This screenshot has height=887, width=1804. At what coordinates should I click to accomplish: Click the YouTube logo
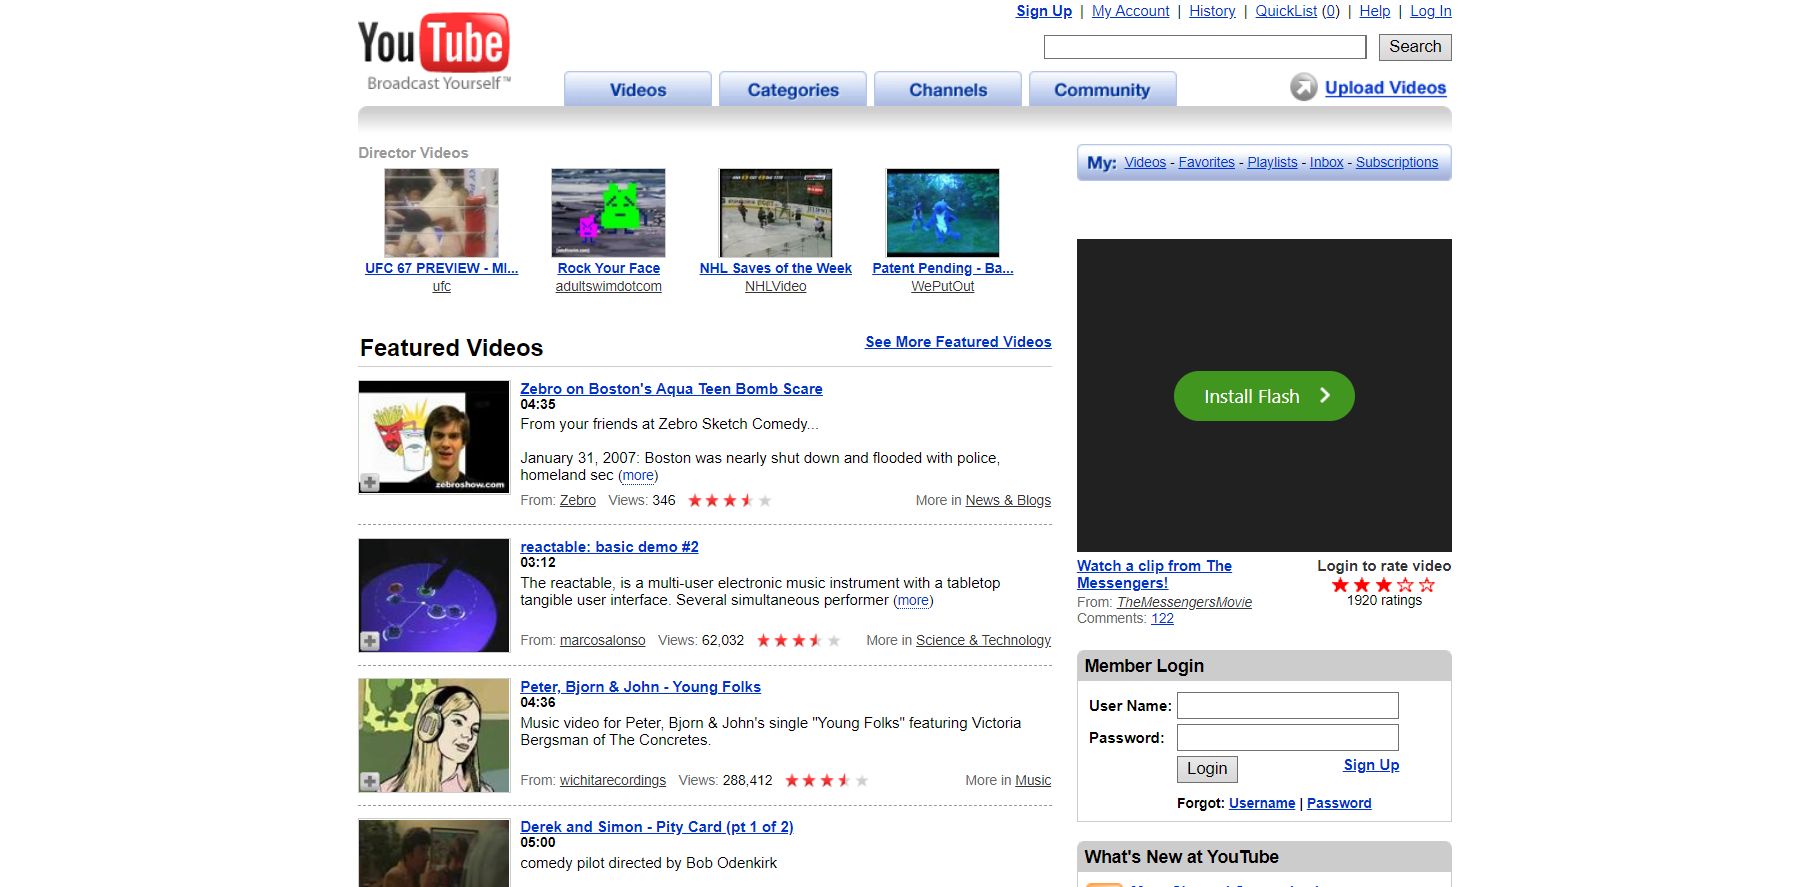(434, 52)
